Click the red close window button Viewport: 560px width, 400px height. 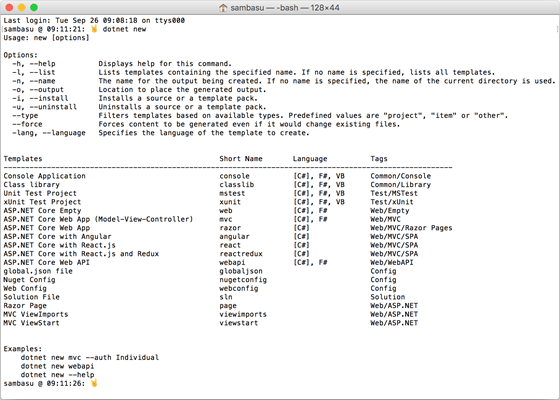tap(9, 8)
